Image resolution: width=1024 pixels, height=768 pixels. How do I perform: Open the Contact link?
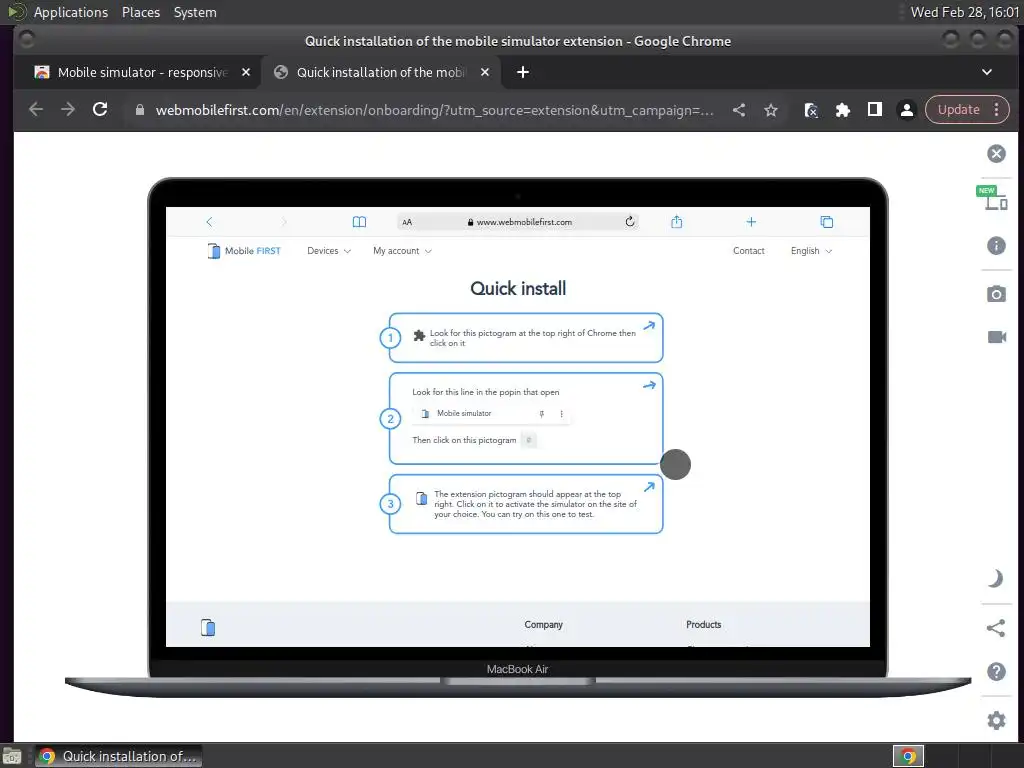pyautogui.click(x=748, y=251)
